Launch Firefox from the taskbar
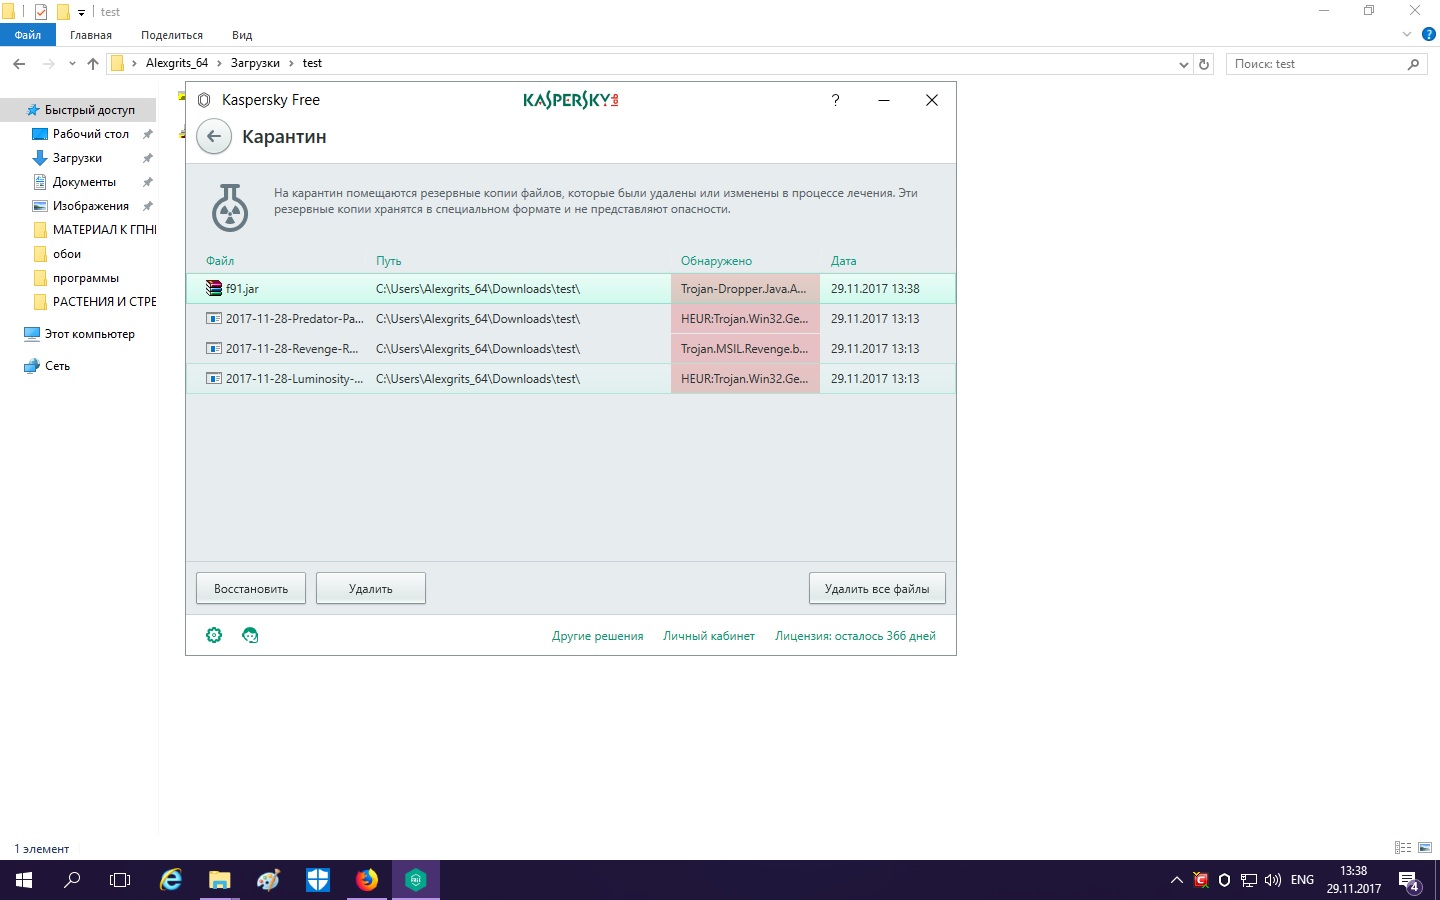1440x900 pixels. 367,880
